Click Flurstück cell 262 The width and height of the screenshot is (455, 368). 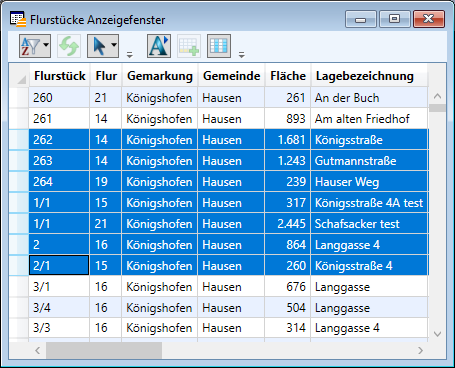point(59,140)
